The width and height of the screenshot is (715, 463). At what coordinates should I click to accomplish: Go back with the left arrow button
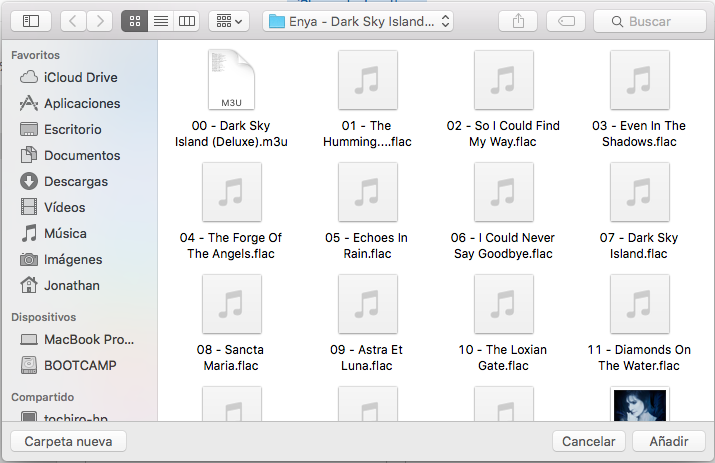(x=73, y=21)
